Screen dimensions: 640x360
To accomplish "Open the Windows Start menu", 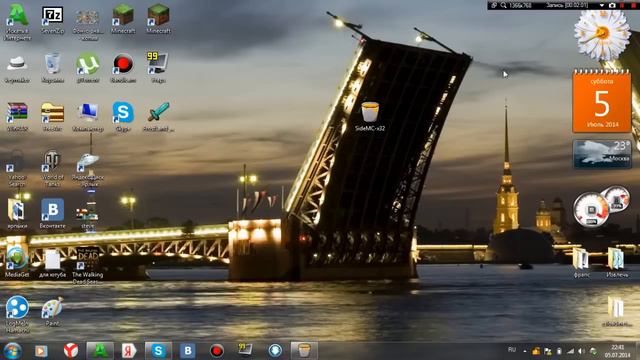I will (x=12, y=351).
